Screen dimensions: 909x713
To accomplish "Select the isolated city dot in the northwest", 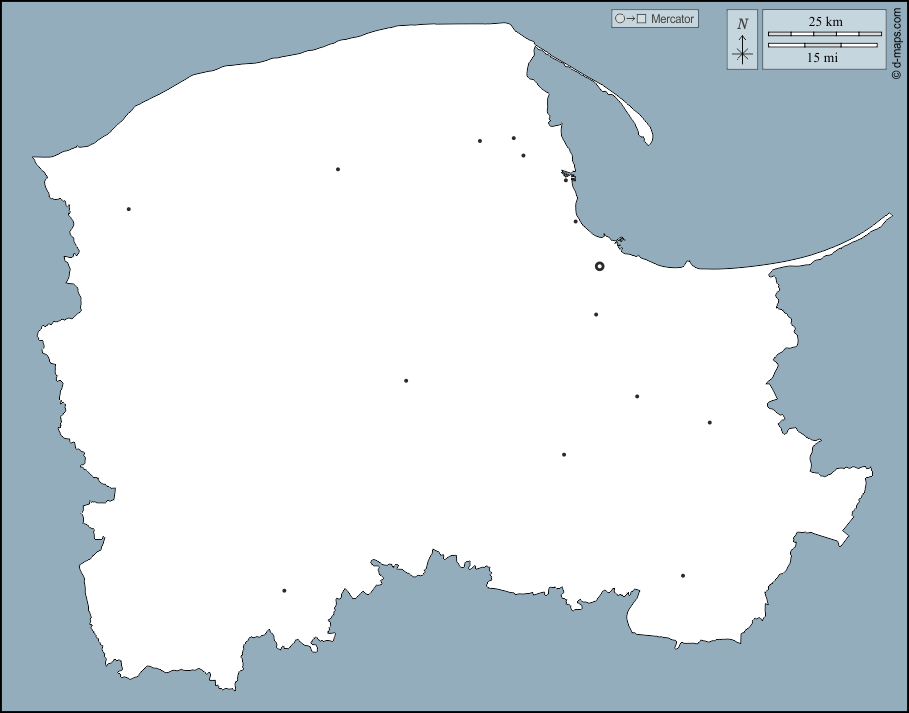I will coord(128,208).
